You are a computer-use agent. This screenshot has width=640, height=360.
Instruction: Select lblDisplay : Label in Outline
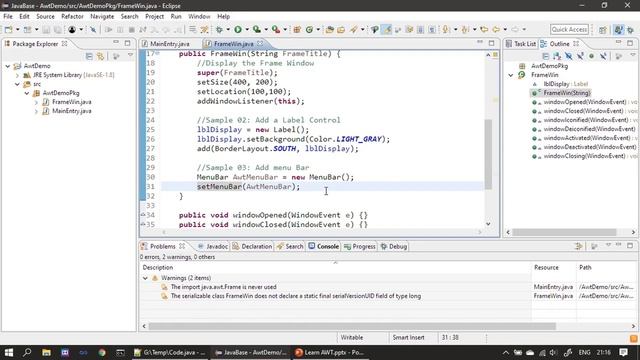[565, 84]
